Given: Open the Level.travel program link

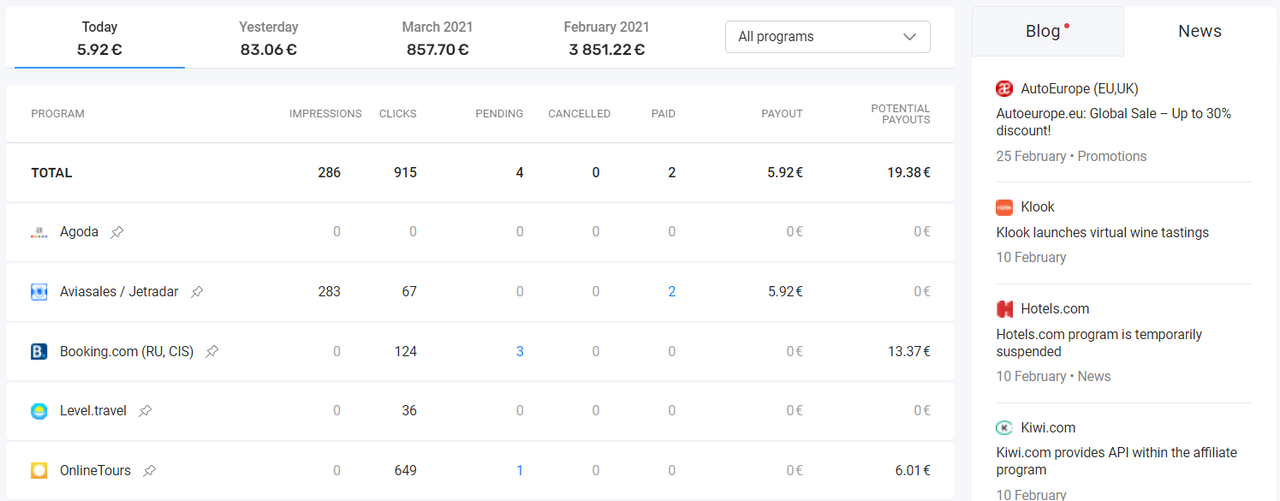Looking at the screenshot, I should click(x=93, y=411).
